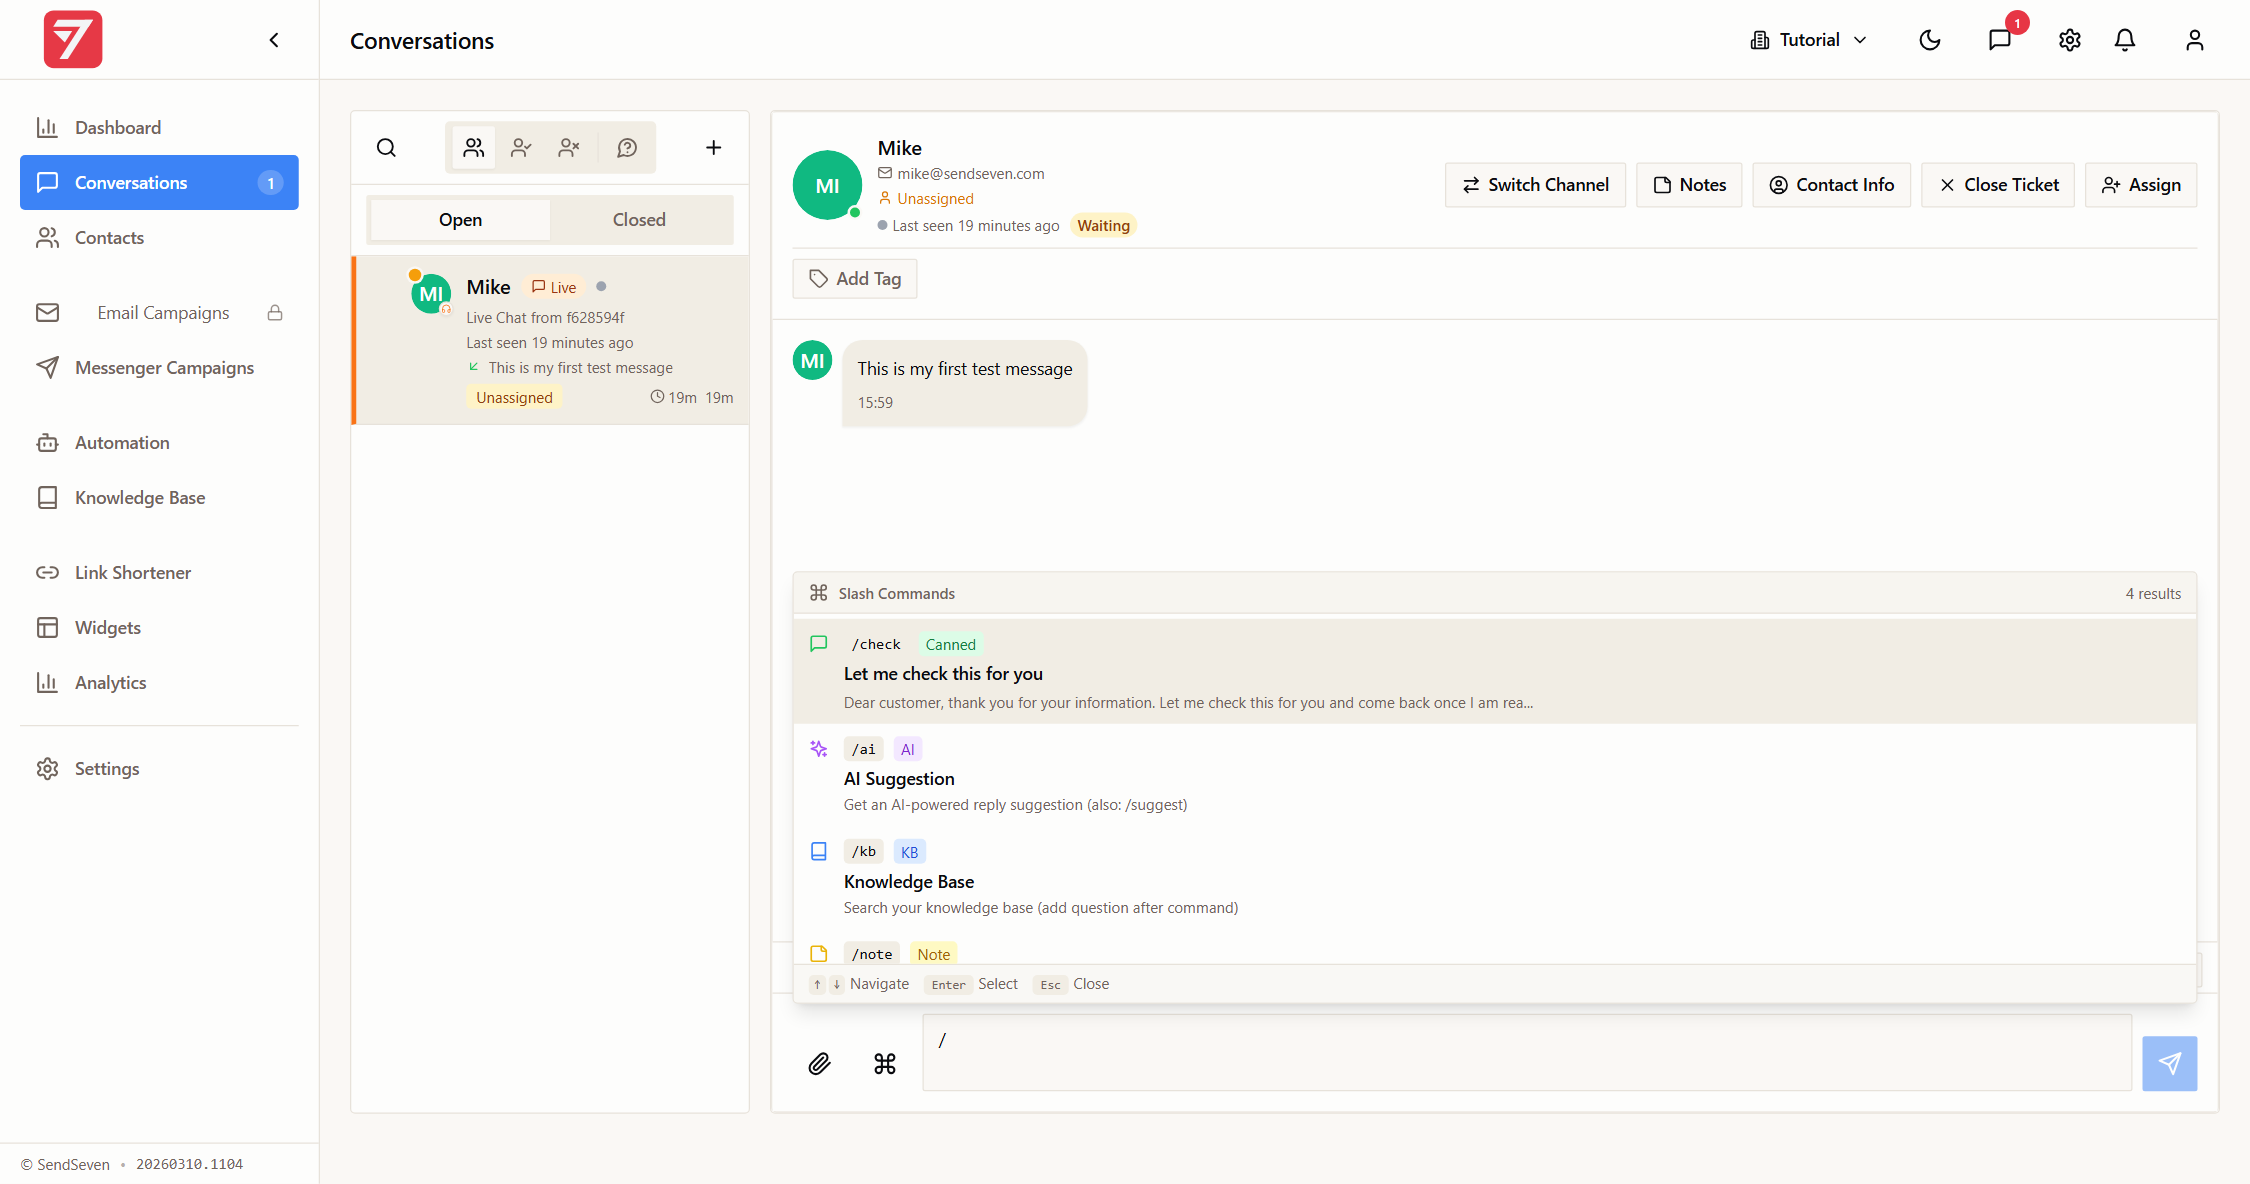
Task: Click the book icon beside /kb
Action: pos(819,852)
